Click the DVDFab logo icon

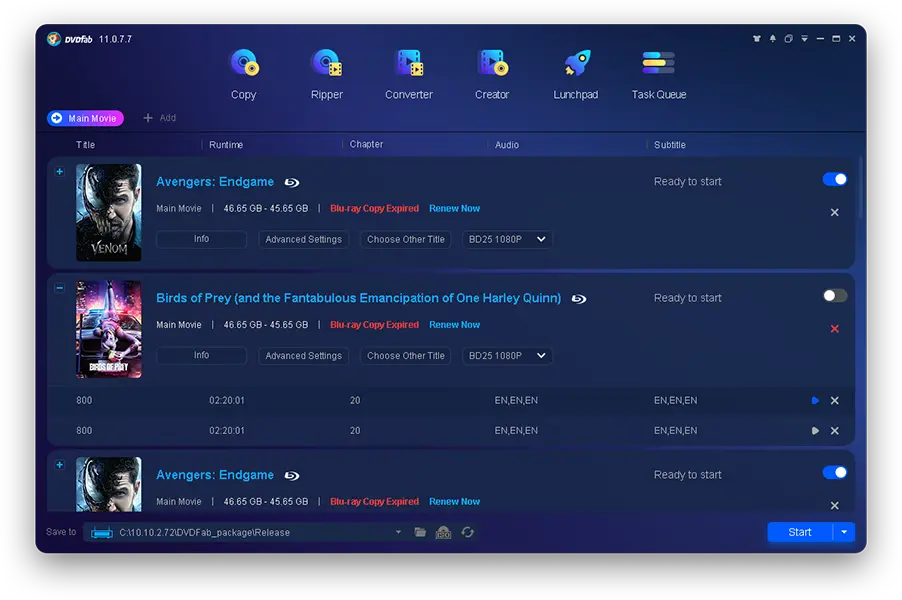click(x=54, y=39)
